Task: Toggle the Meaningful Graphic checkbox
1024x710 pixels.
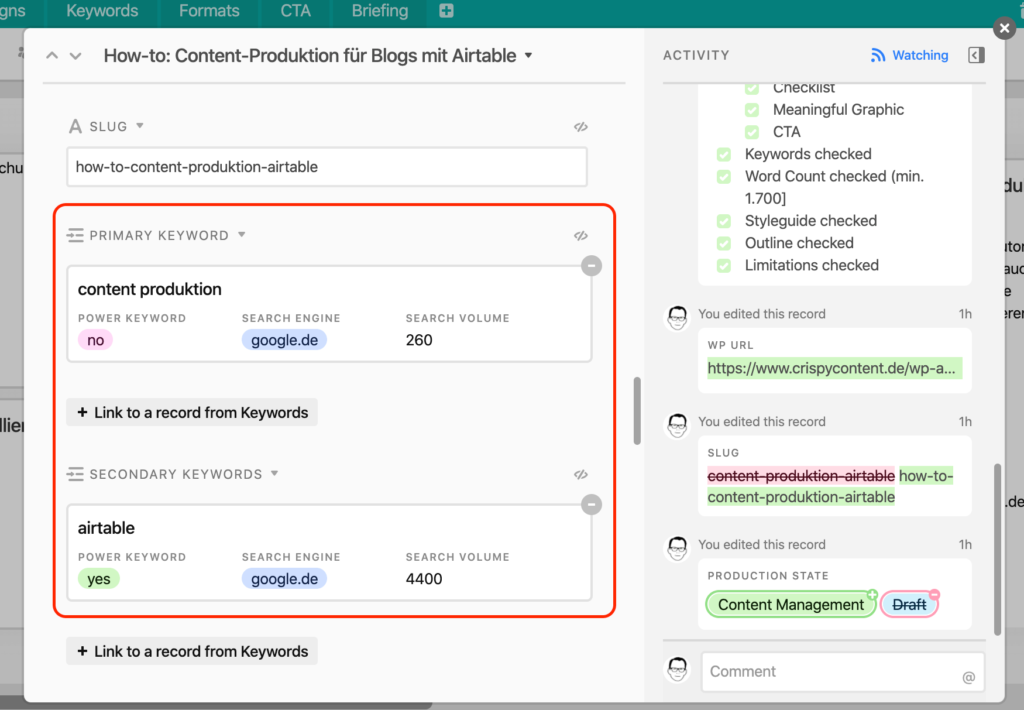Action: 752,110
